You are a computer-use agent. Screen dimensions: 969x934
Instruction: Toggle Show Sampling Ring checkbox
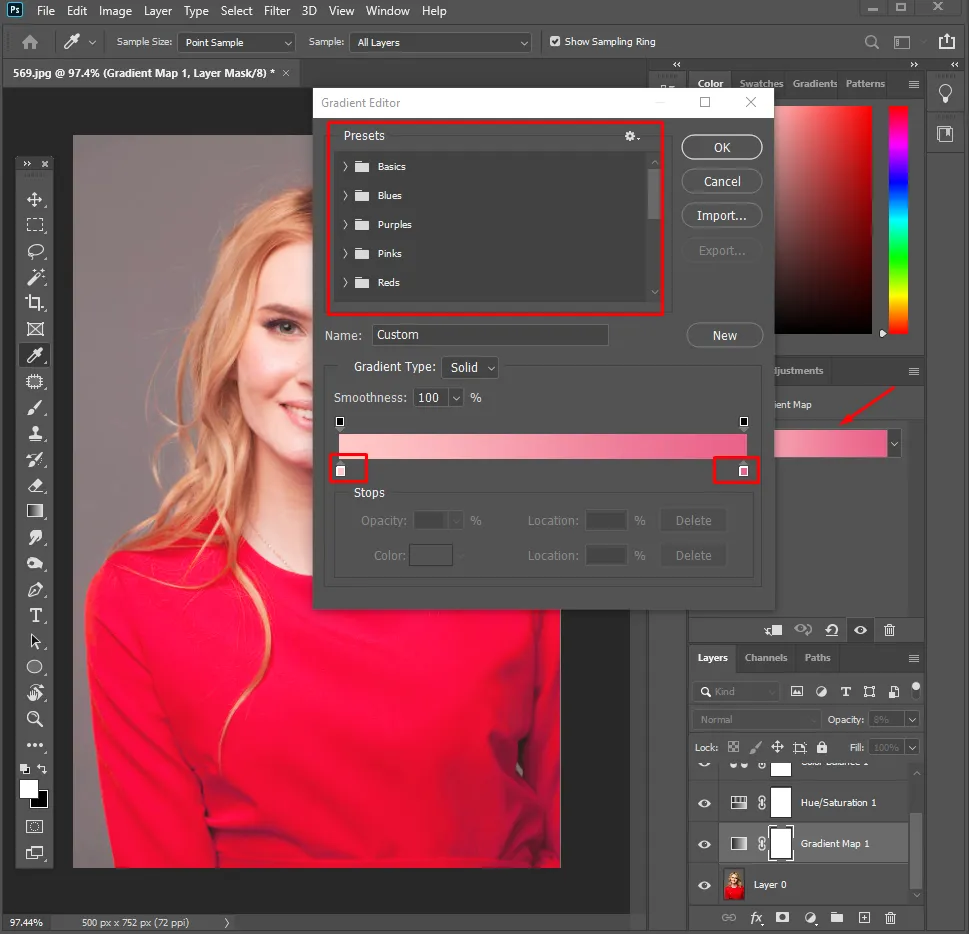(x=555, y=42)
